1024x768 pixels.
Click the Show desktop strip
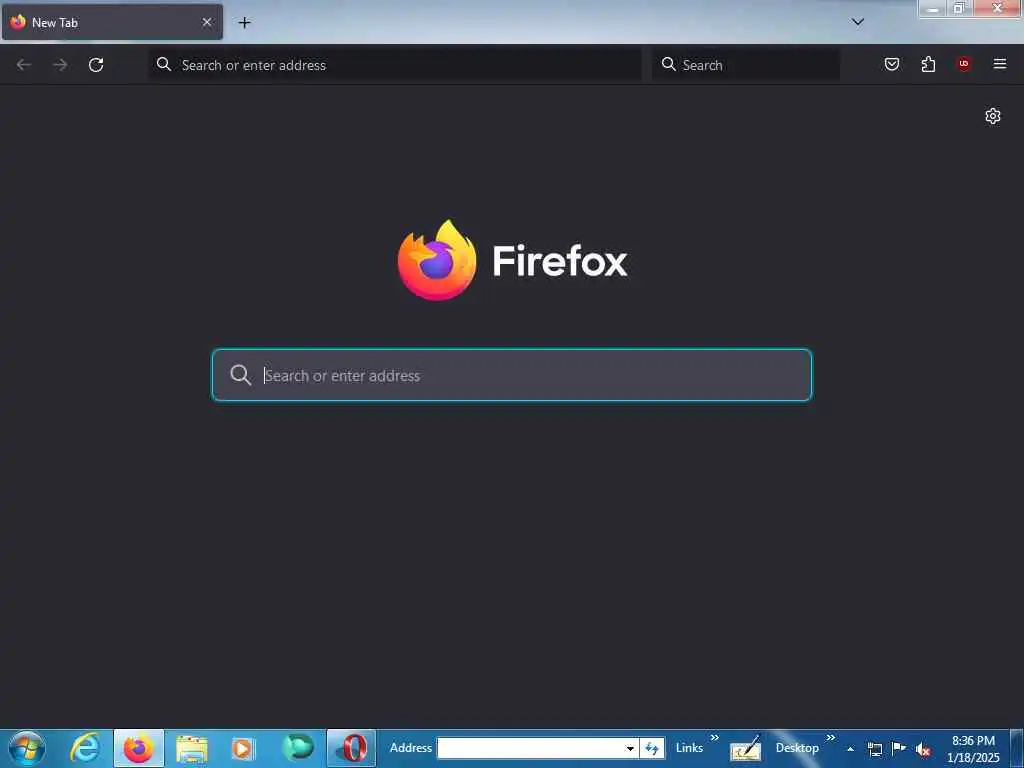point(1017,748)
